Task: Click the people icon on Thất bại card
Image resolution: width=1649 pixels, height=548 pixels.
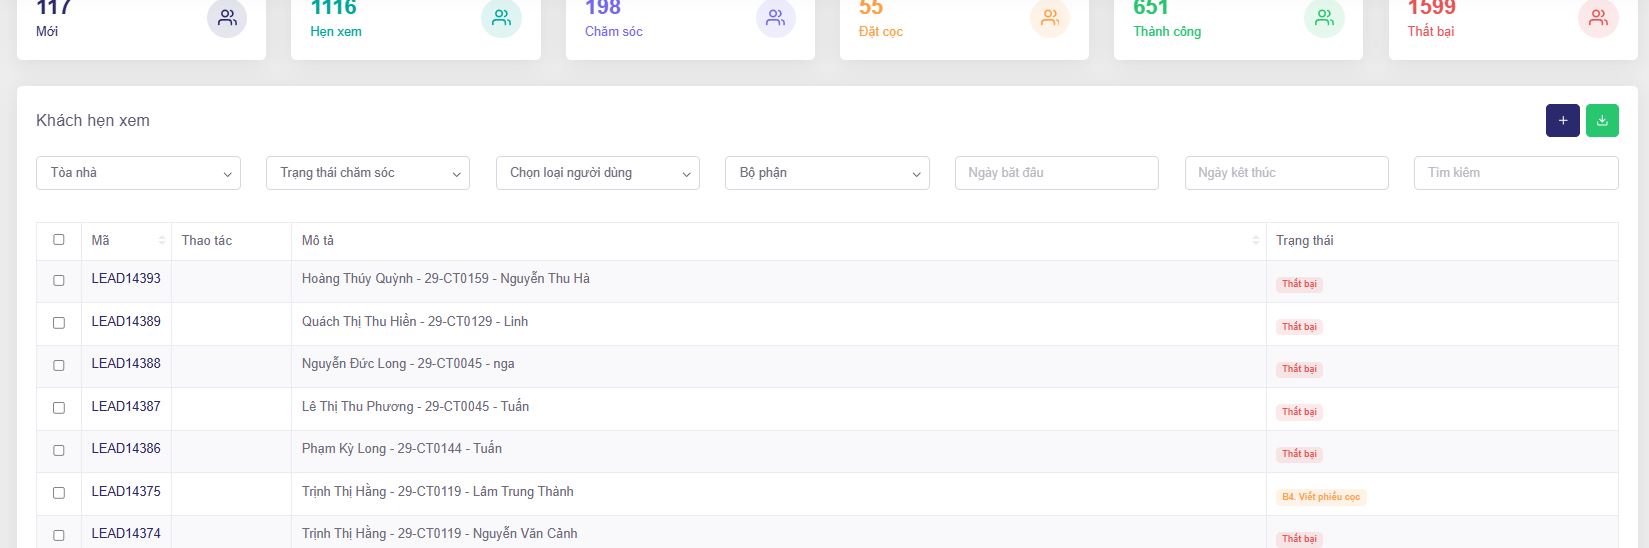Action: coord(1598,18)
